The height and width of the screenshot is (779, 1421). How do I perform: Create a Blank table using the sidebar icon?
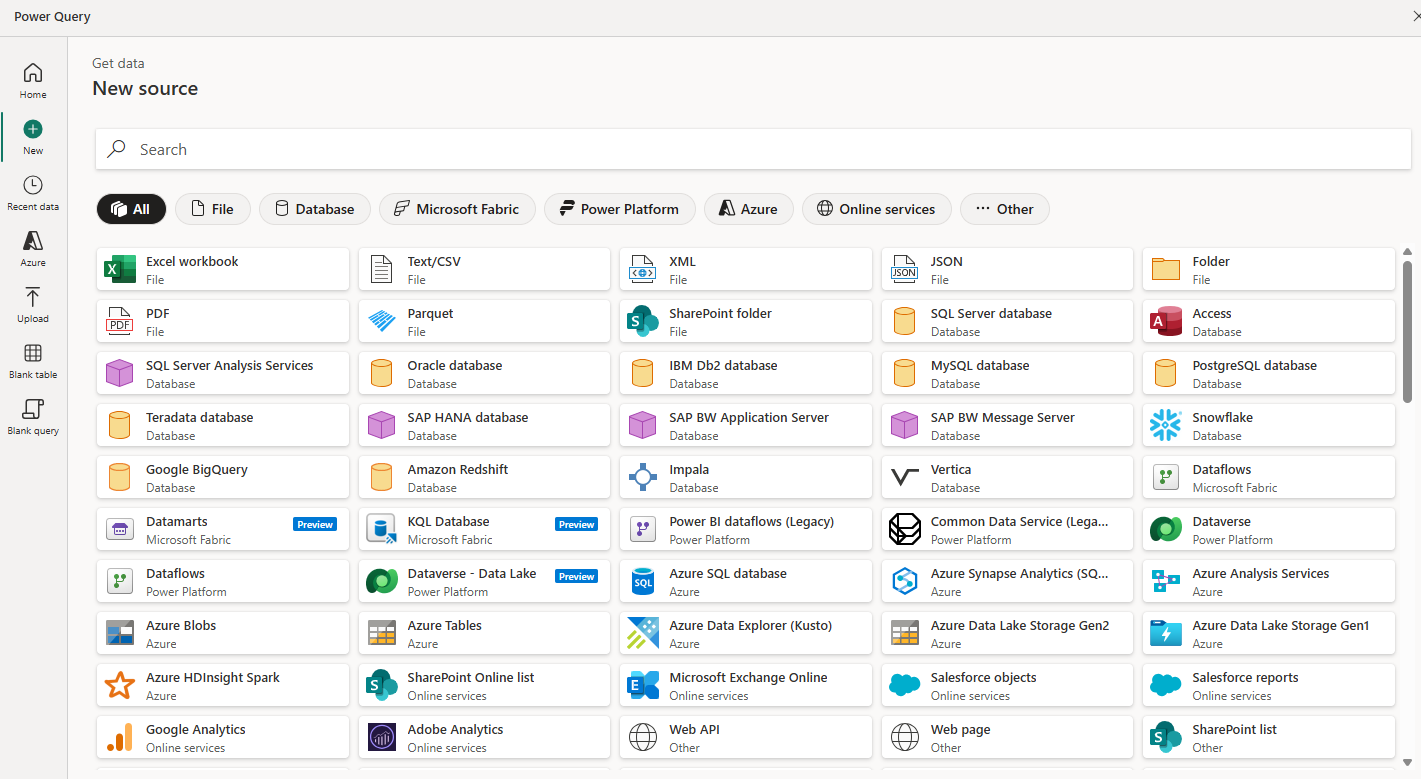(32, 361)
